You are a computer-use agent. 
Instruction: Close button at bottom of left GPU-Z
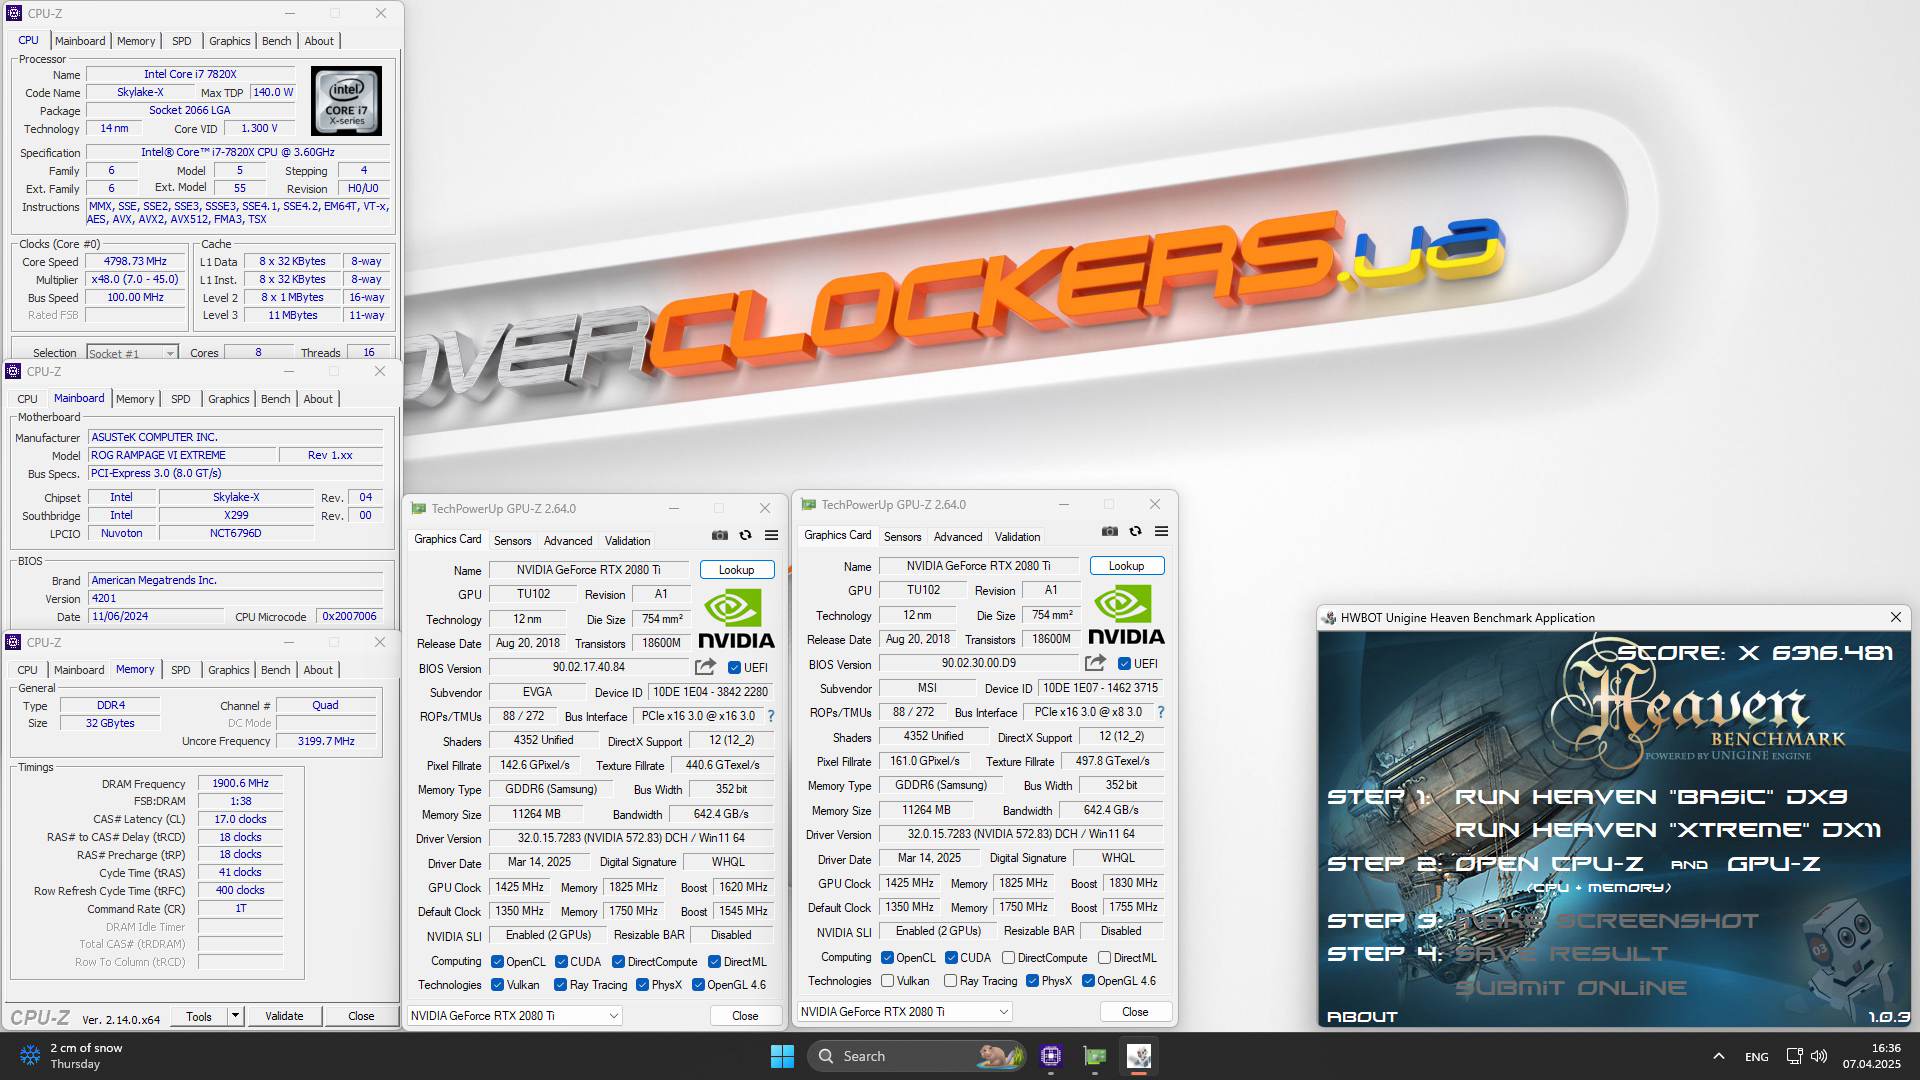click(745, 1016)
